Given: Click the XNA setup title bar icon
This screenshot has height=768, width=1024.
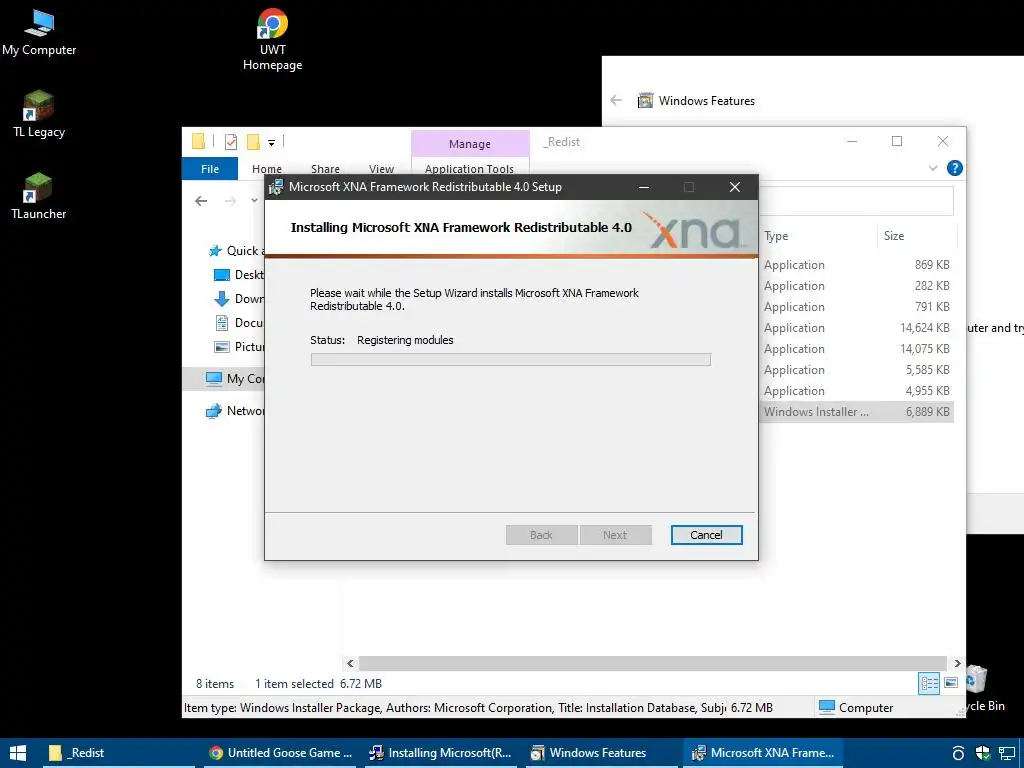Looking at the screenshot, I should (x=276, y=187).
